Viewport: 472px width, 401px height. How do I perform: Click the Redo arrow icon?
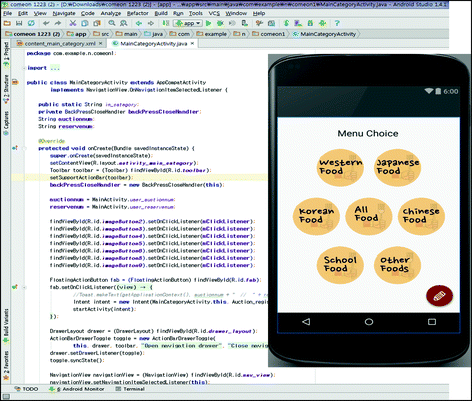click(x=58, y=23)
